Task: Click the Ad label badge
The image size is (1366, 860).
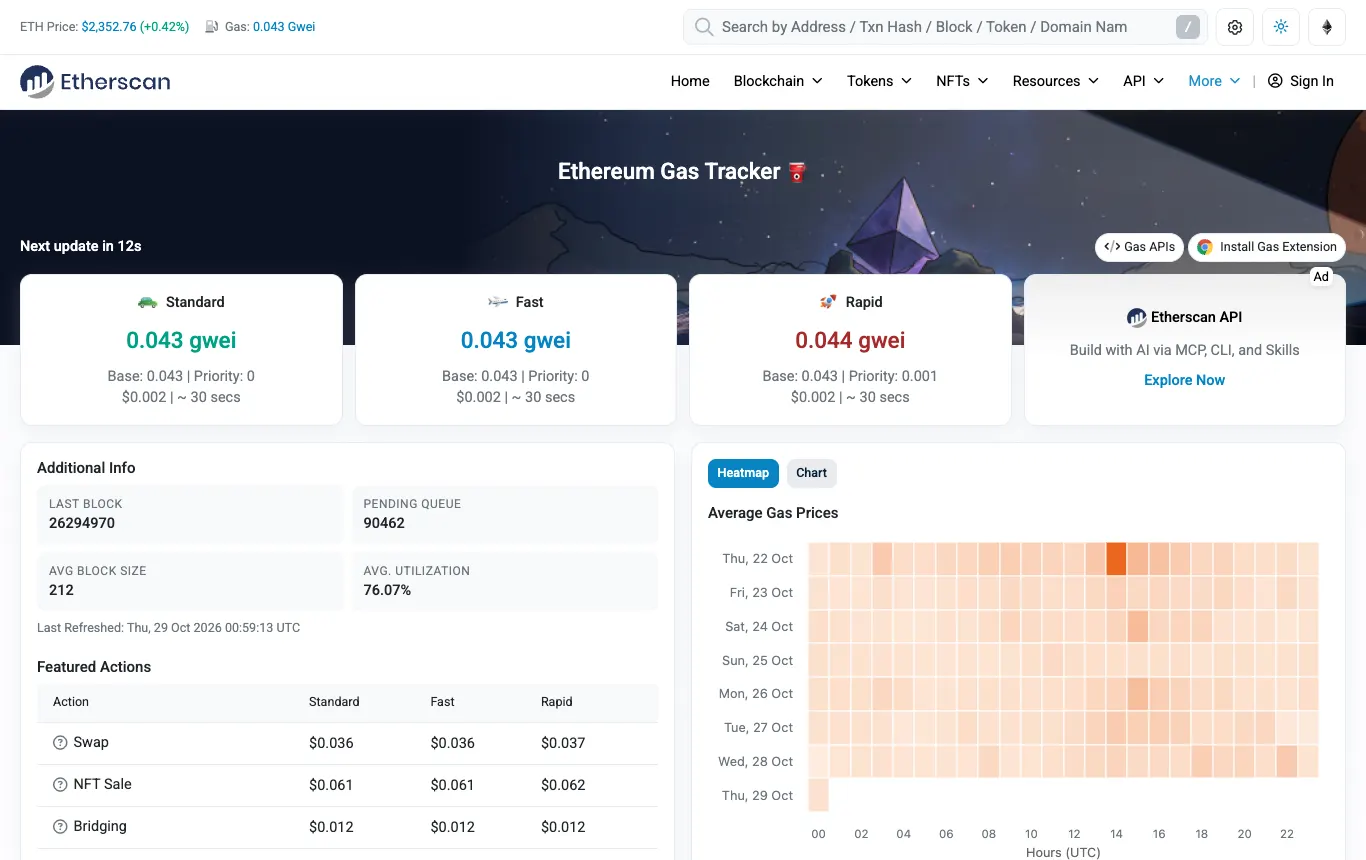Action: (x=1321, y=277)
